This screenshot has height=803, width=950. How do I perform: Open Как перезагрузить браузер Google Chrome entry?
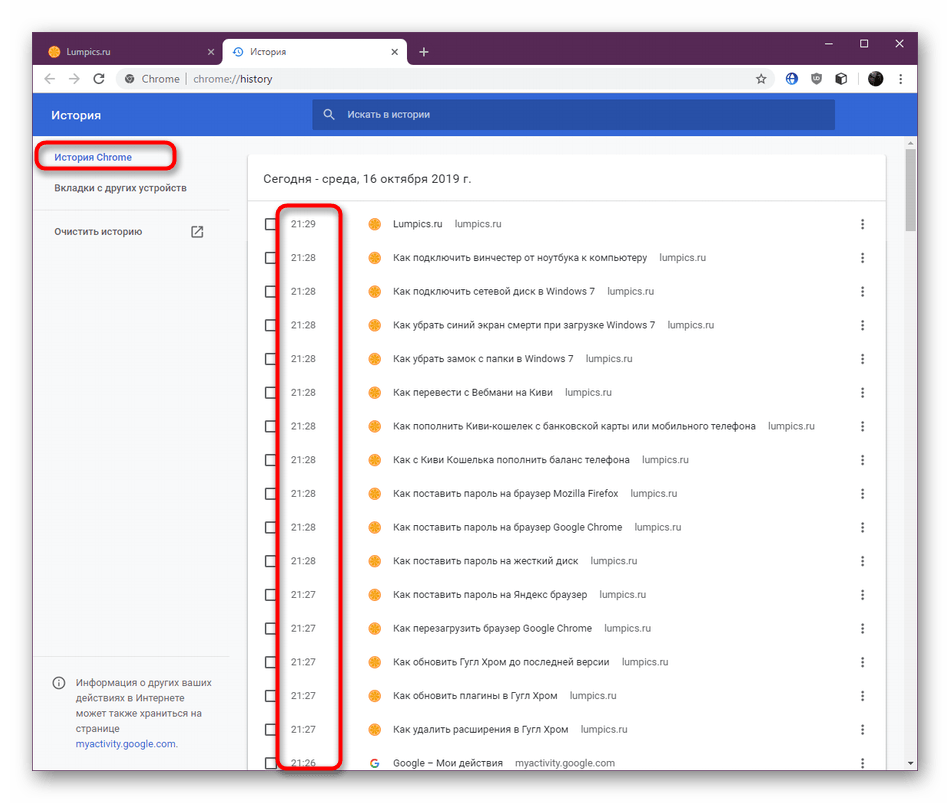493,628
